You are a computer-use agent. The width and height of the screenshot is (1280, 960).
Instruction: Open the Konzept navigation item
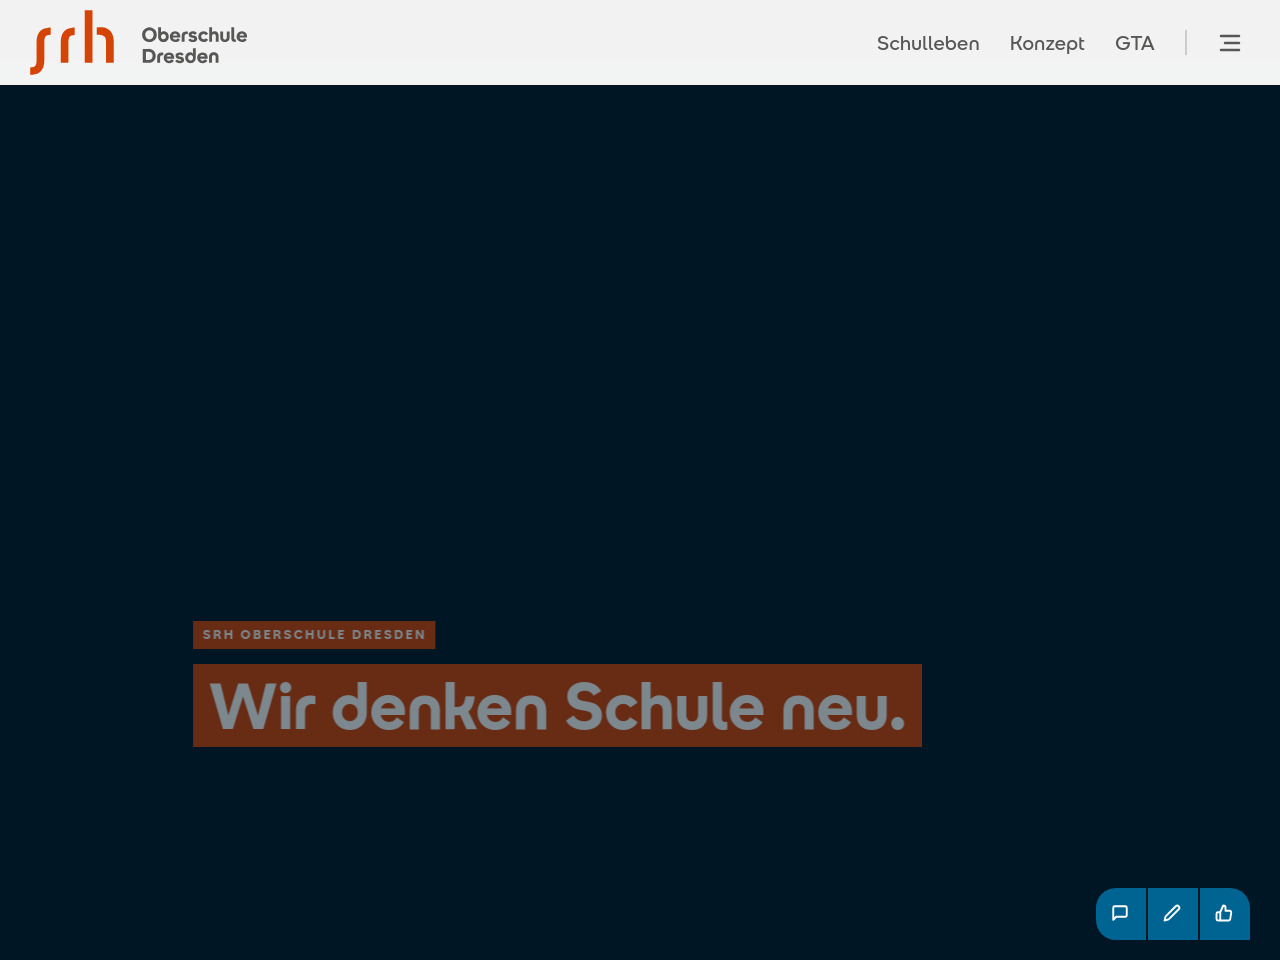[x=1046, y=43]
